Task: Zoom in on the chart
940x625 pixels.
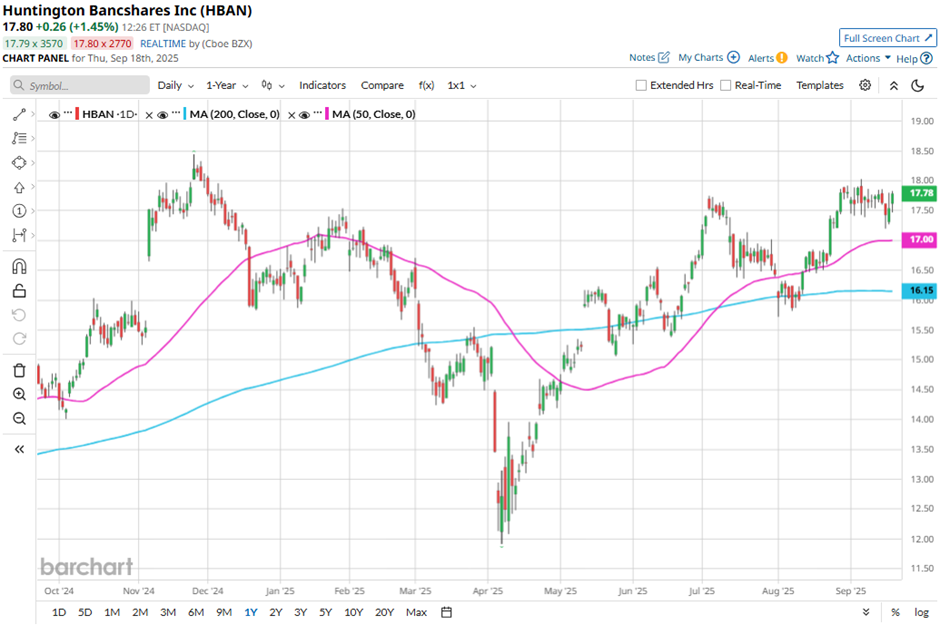Action: click(19, 394)
